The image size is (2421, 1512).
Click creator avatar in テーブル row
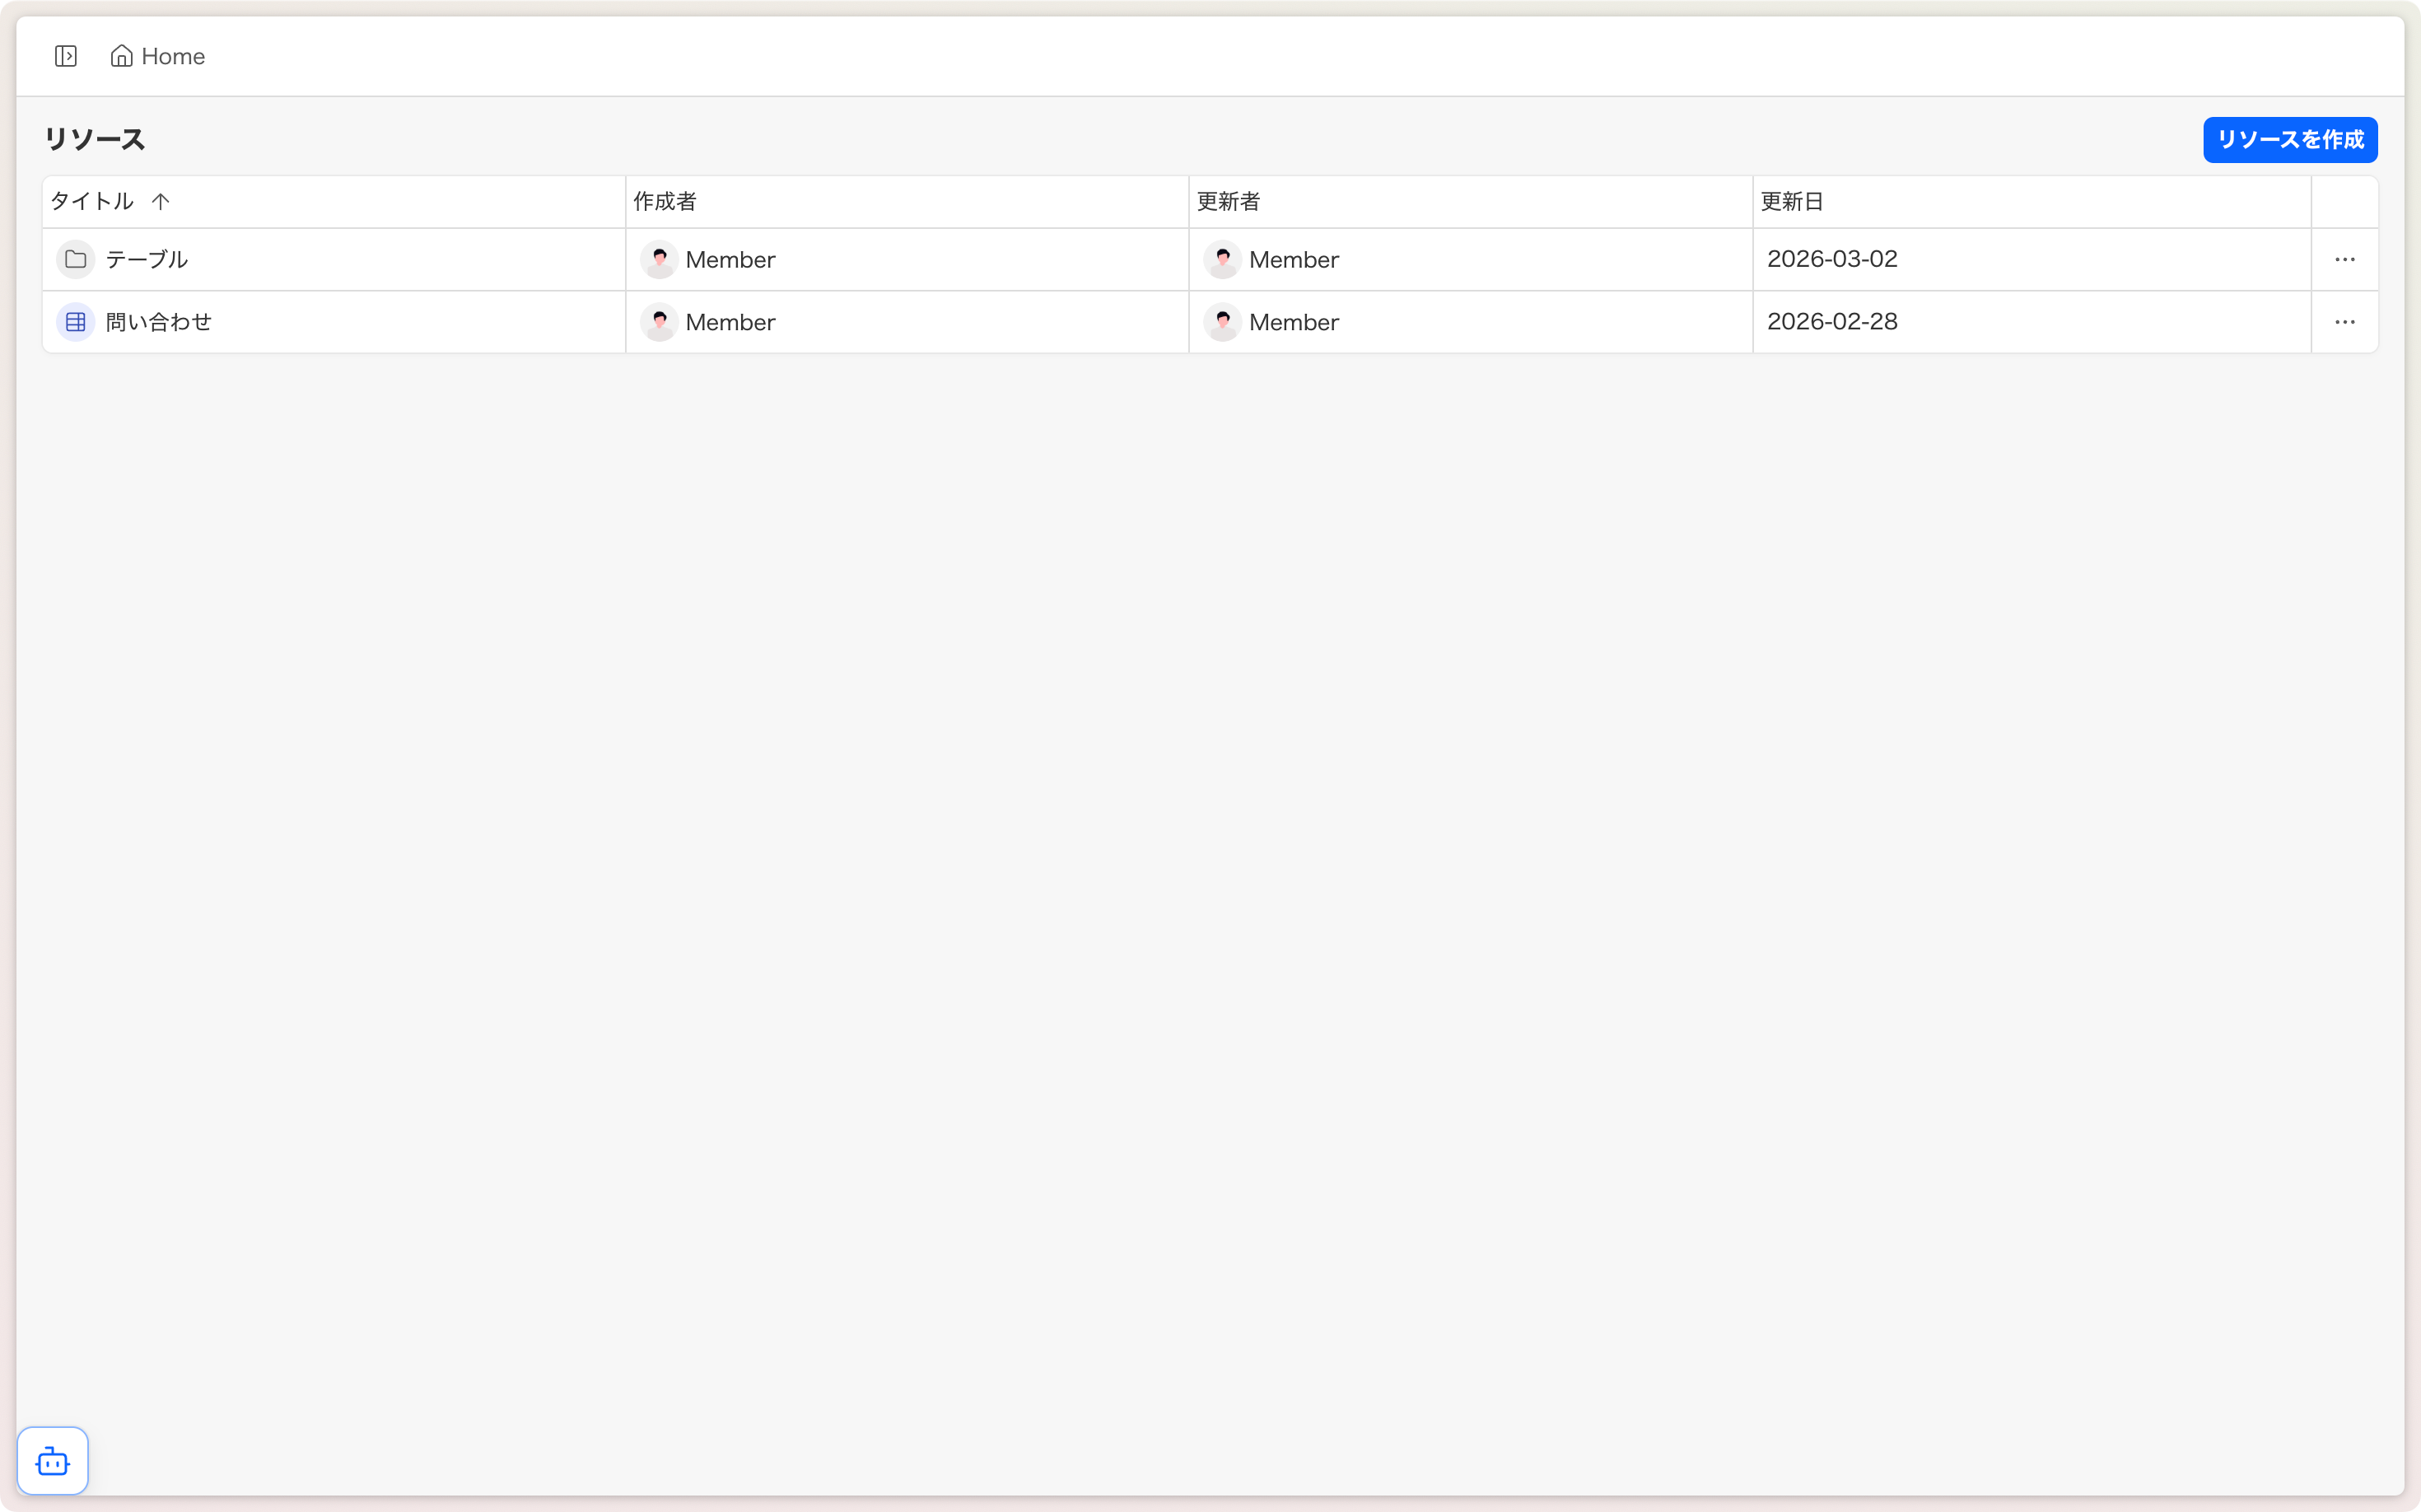point(659,260)
